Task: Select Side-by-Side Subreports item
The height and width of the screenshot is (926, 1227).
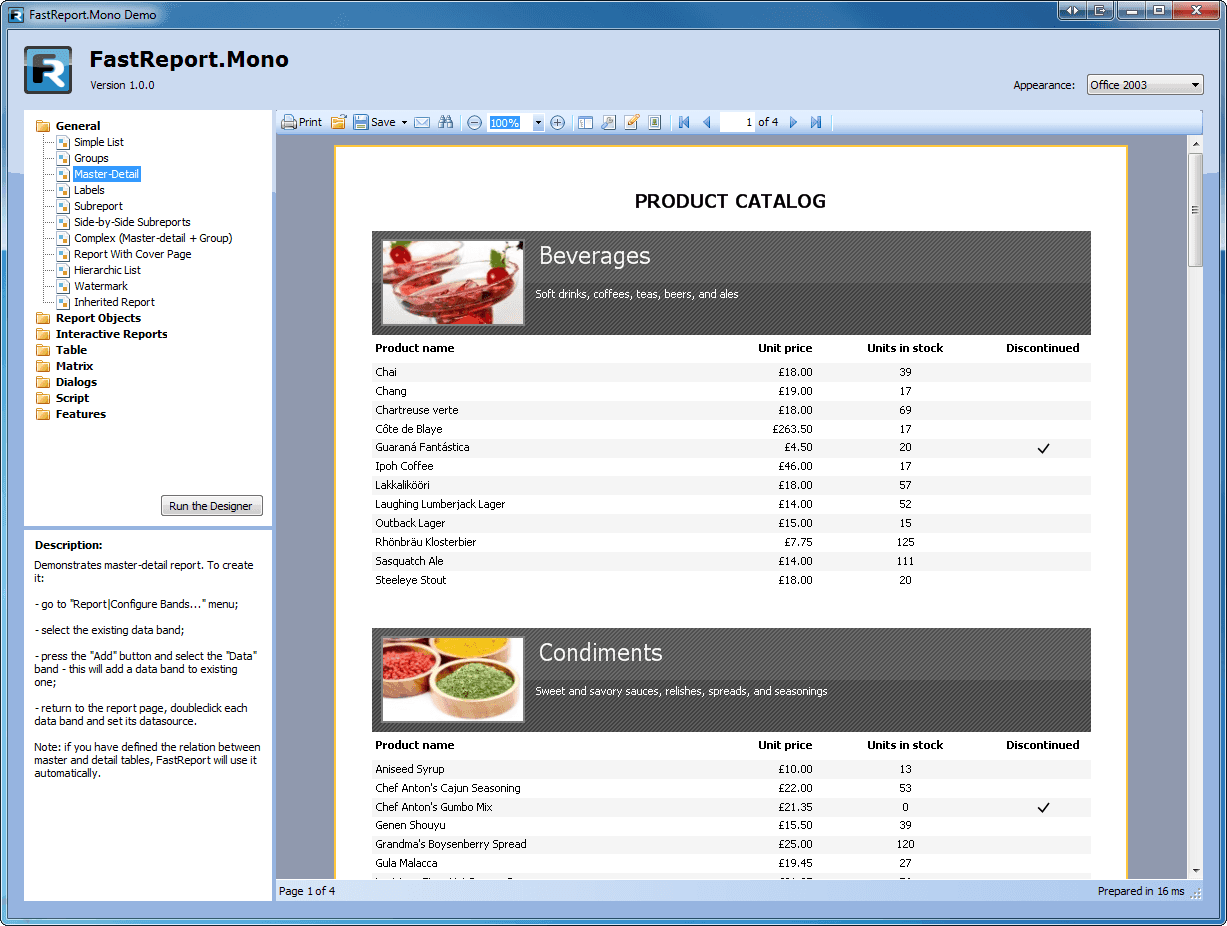Action: pos(132,222)
